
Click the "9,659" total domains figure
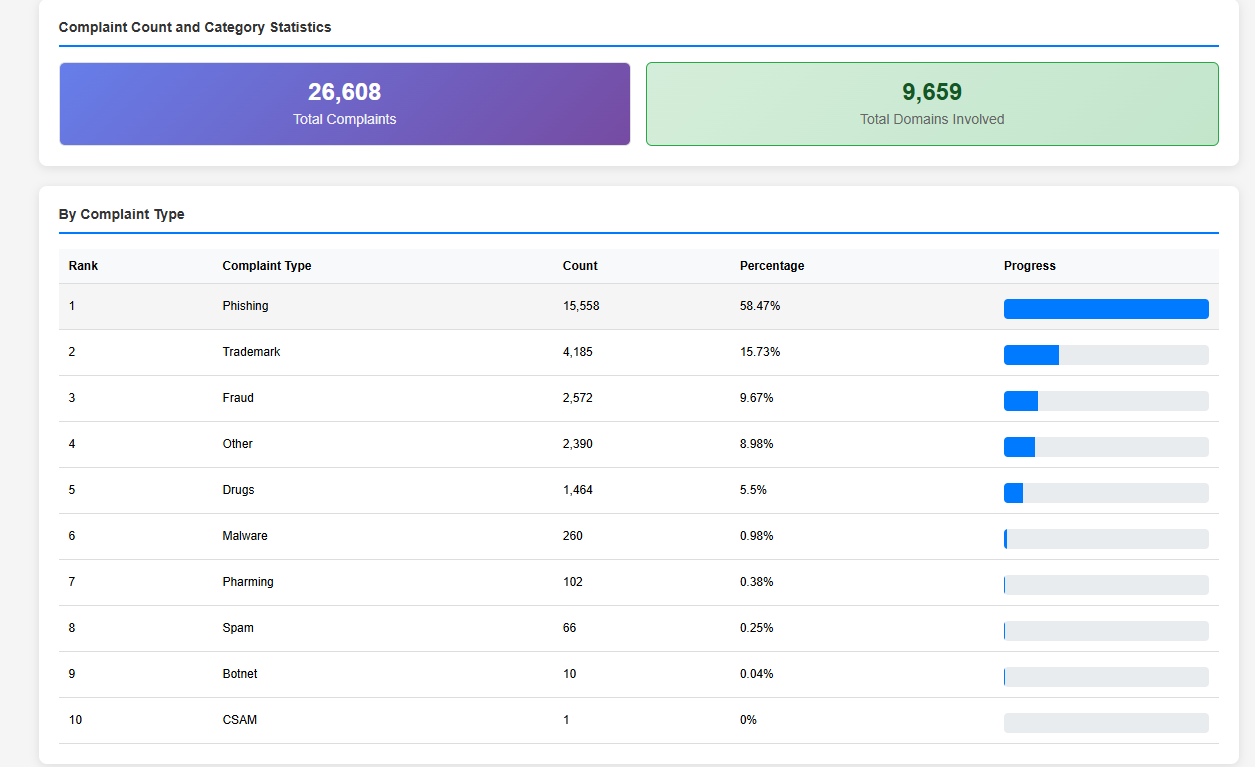[x=932, y=92]
